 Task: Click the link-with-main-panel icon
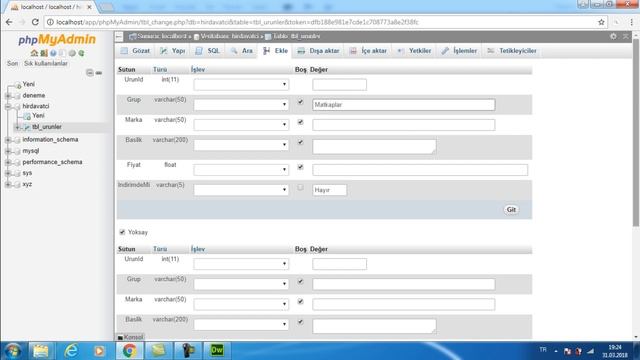(99, 73)
